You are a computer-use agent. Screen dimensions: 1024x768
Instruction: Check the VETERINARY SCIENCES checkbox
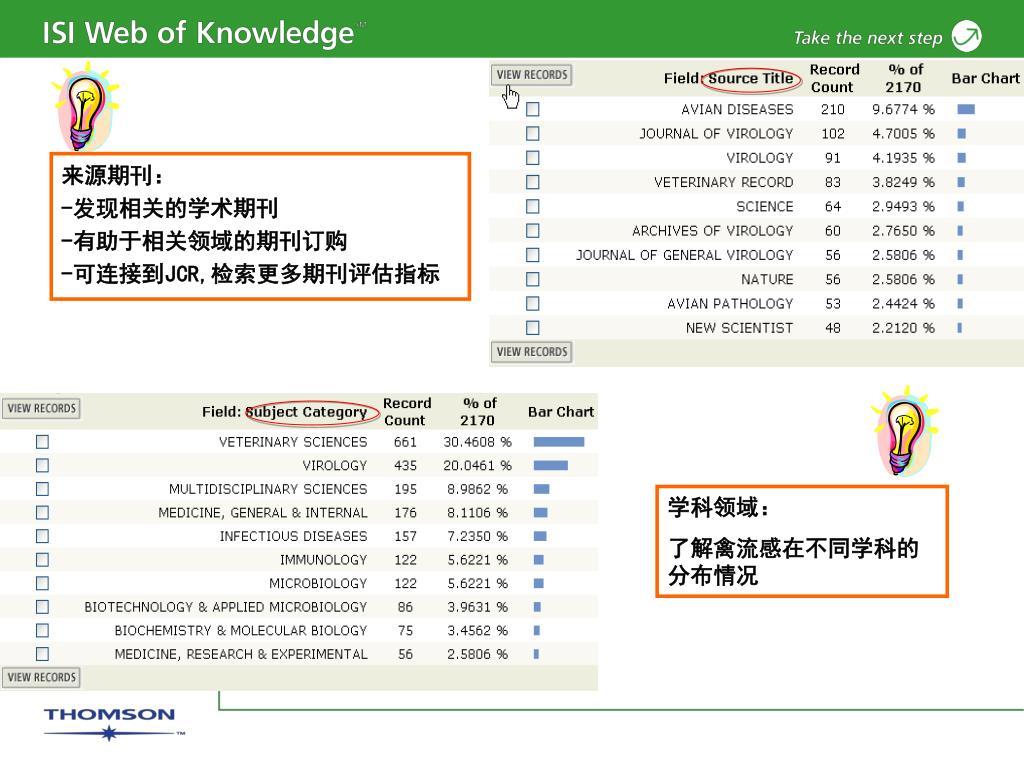point(42,442)
